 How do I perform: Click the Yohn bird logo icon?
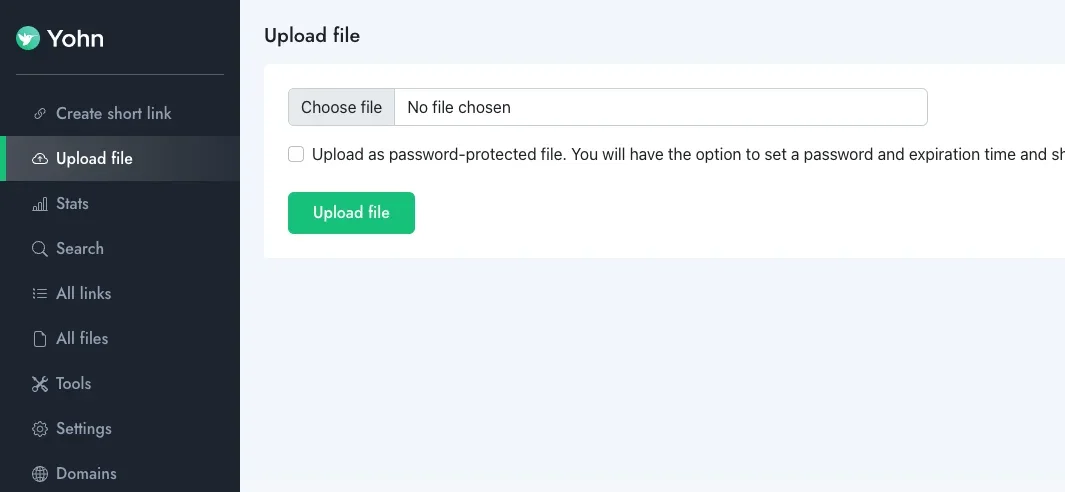(28, 39)
